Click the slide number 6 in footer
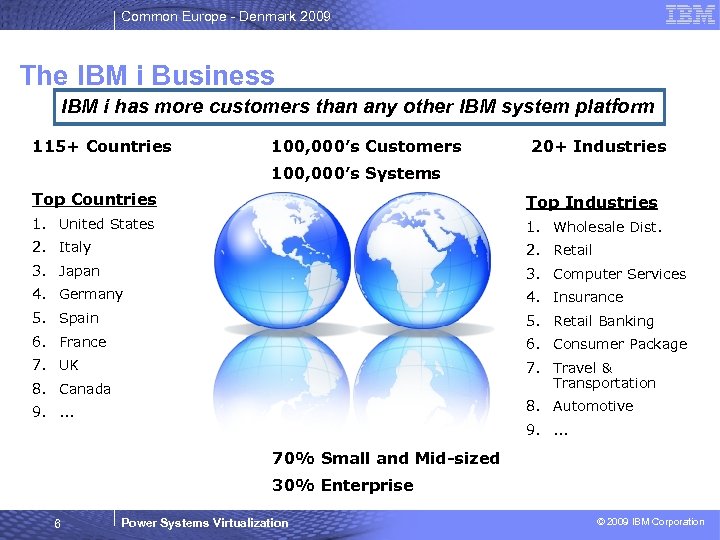Viewport: 720px width, 540px height. [57, 524]
